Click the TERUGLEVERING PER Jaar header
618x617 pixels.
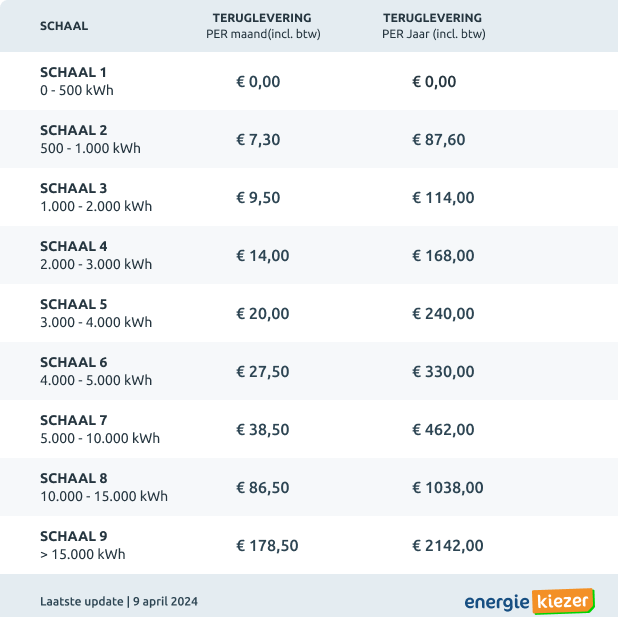[x=433, y=26]
